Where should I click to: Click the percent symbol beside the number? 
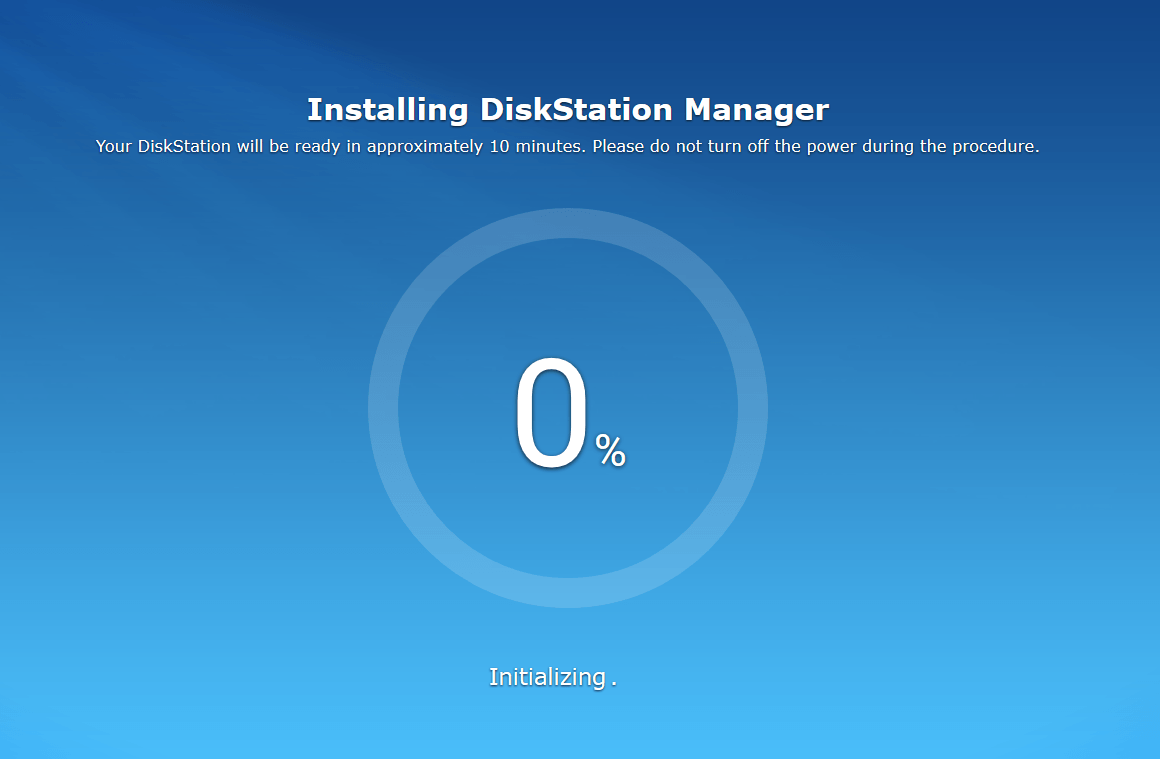610,451
